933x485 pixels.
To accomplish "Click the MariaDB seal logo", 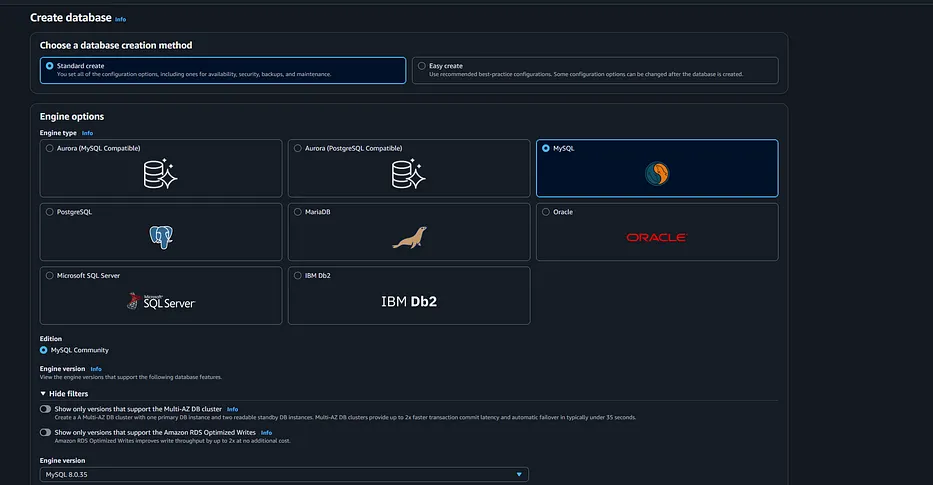I will (409, 237).
